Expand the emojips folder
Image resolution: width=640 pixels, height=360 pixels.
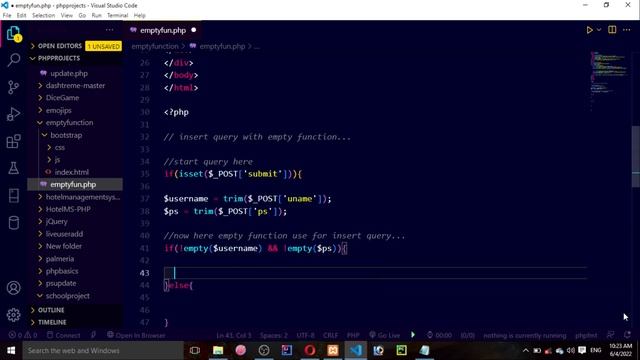tap(58, 110)
